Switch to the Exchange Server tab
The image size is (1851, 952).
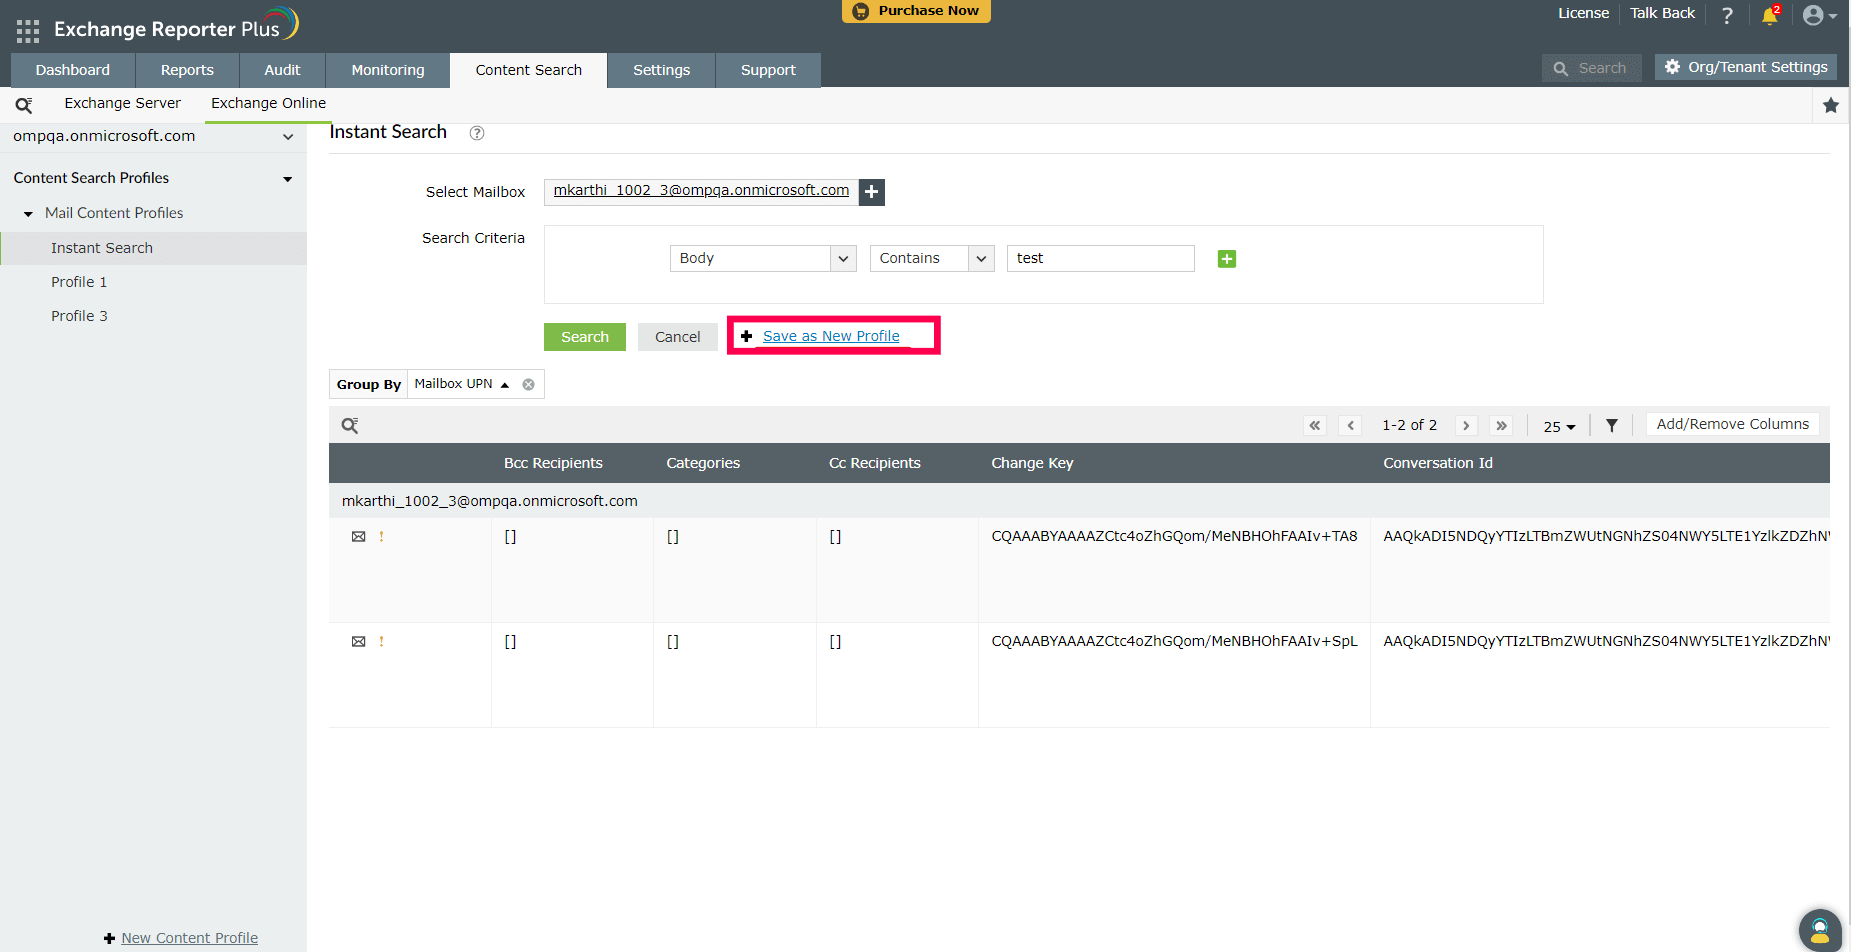tap(122, 103)
